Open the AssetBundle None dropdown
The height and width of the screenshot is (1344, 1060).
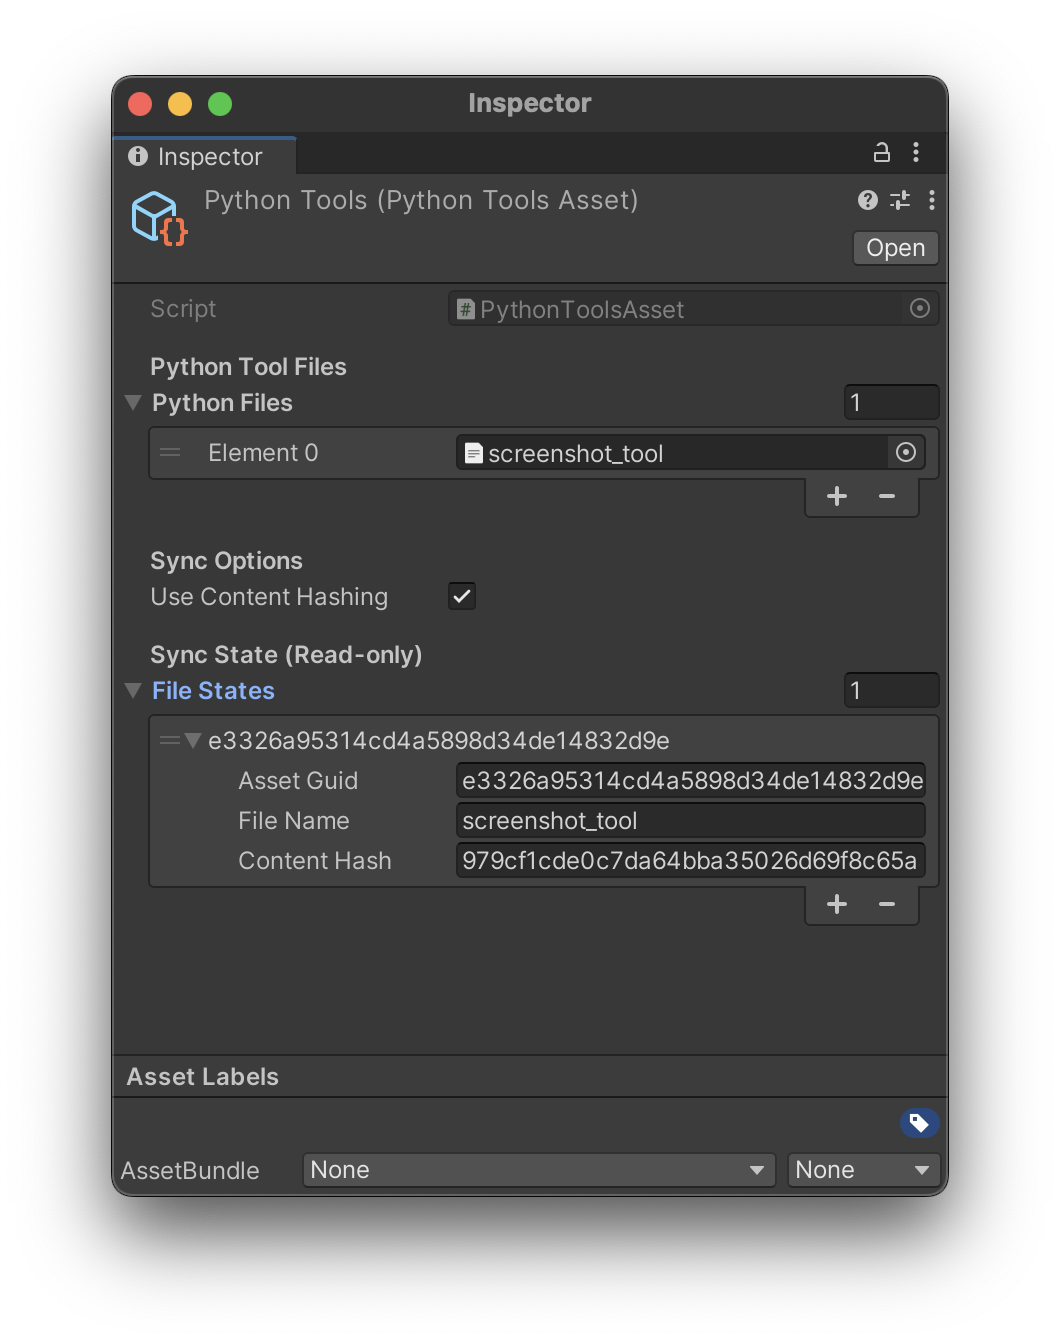539,1169
